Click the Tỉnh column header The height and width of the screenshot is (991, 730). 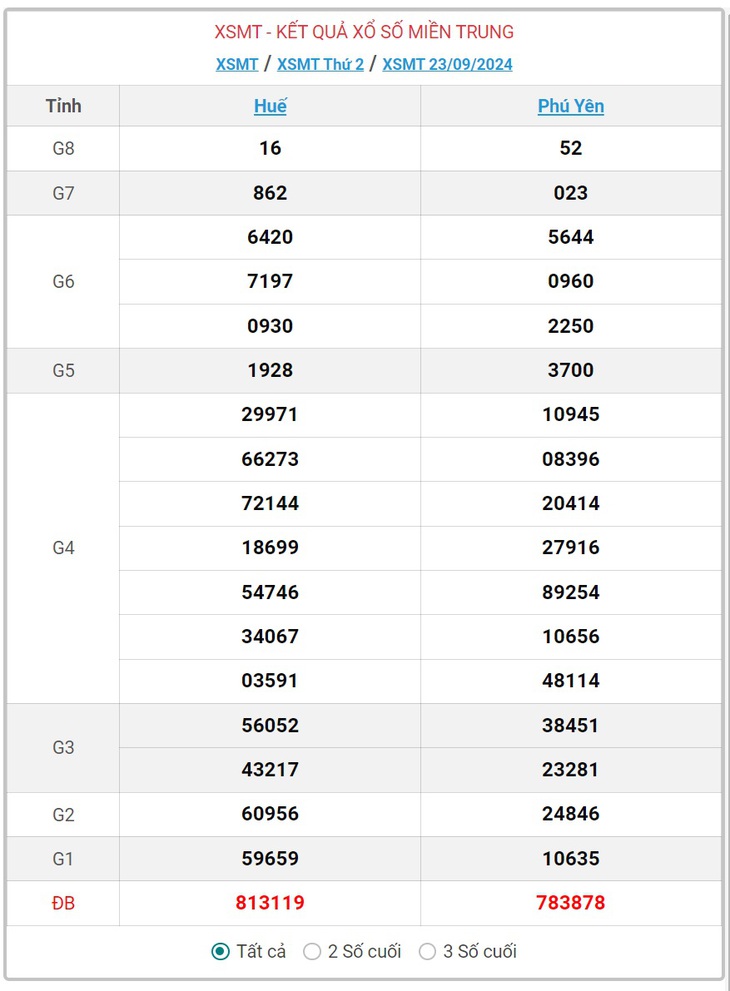click(x=63, y=106)
